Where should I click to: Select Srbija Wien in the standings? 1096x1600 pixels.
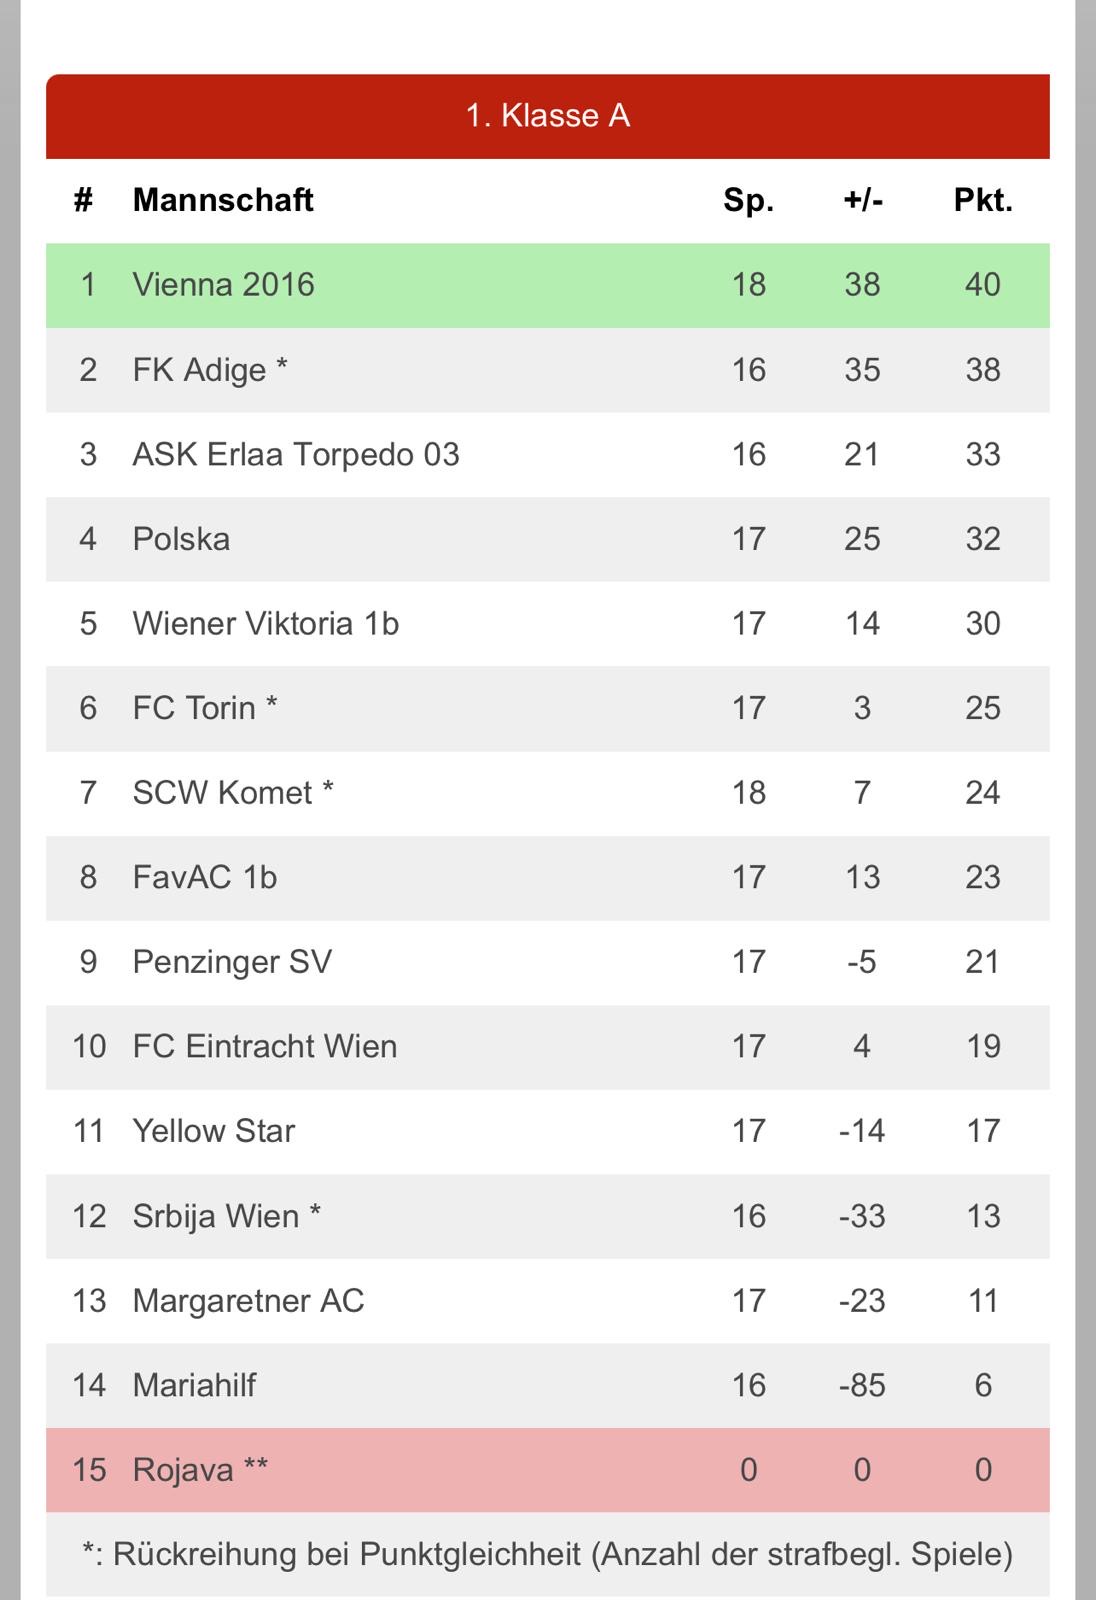548,1216
